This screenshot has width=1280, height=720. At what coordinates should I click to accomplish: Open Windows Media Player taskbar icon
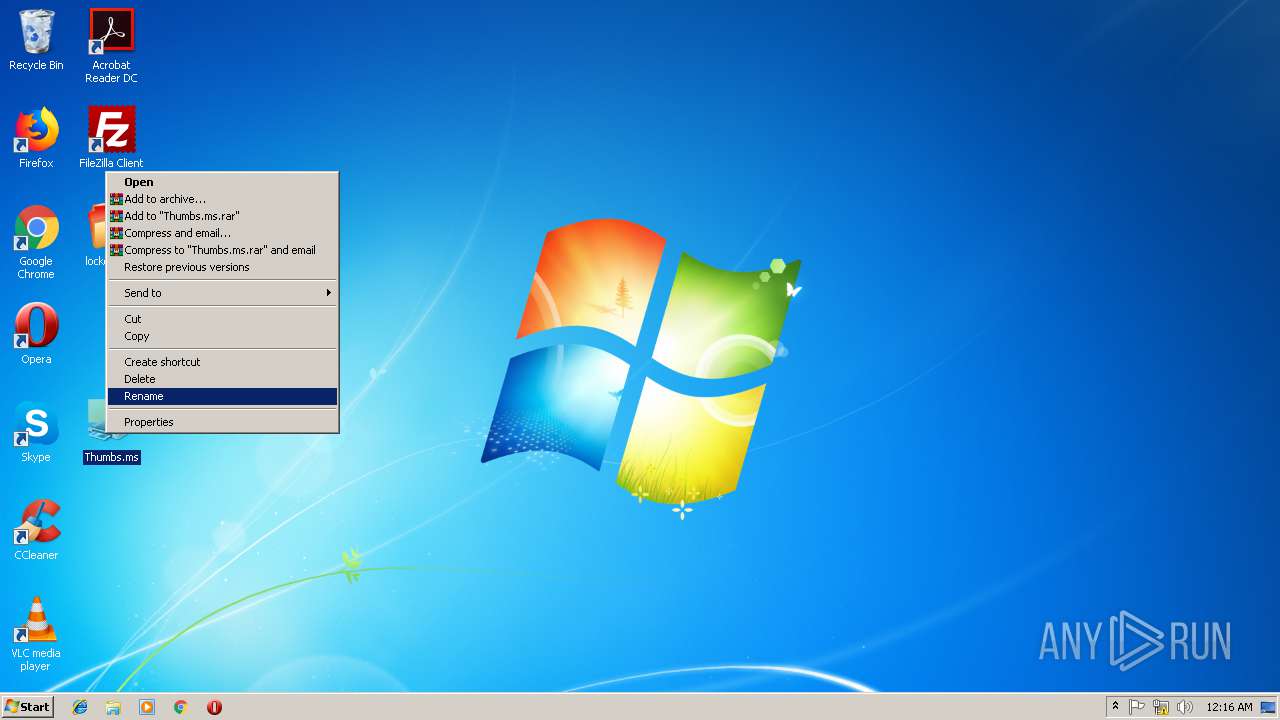pyautogui.click(x=147, y=707)
